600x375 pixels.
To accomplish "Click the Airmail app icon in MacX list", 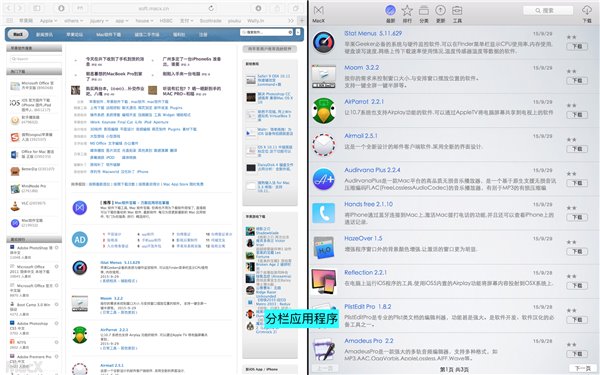I will (x=324, y=145).
